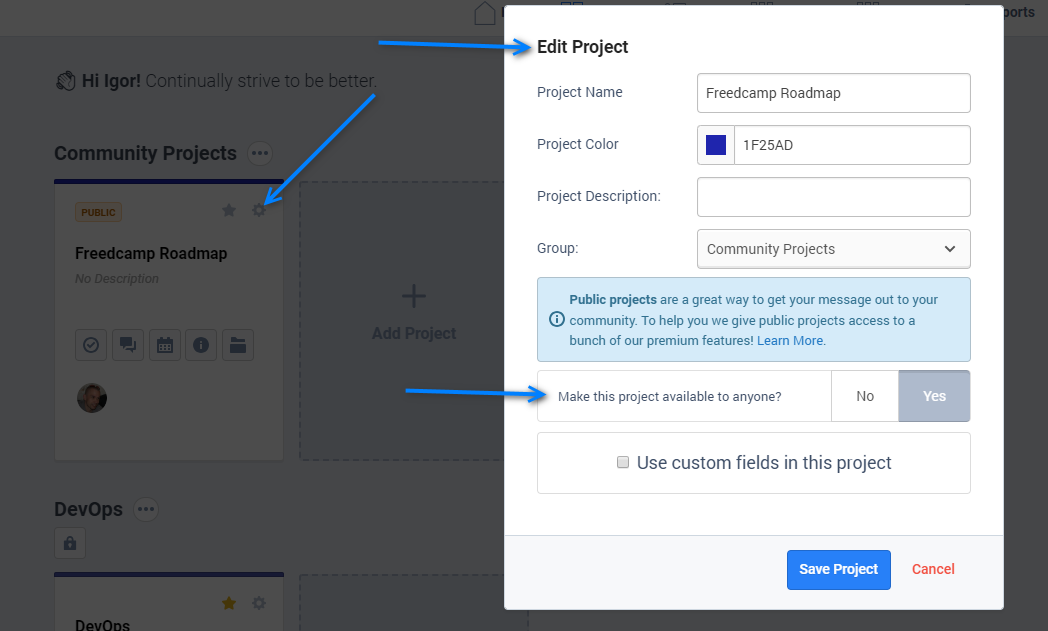
Task: Open DevOps group three-dots menu
Action: click(x=146, y=510)
